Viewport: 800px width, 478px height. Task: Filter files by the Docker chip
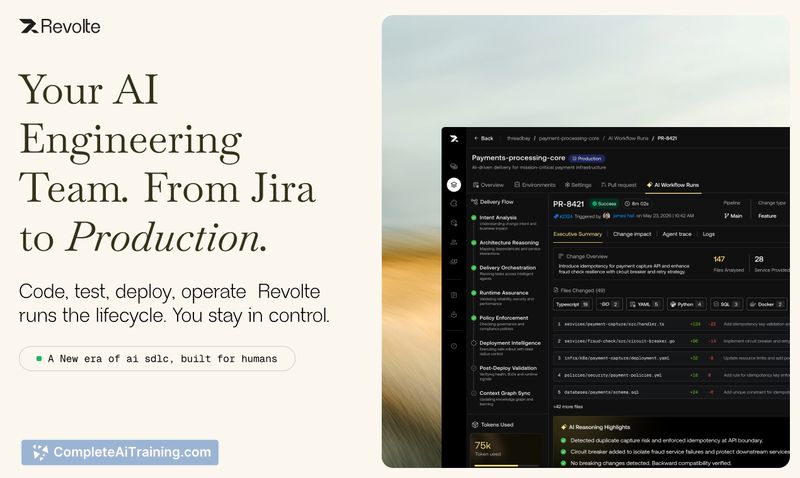pyautogui.click(x=766, y=304)
